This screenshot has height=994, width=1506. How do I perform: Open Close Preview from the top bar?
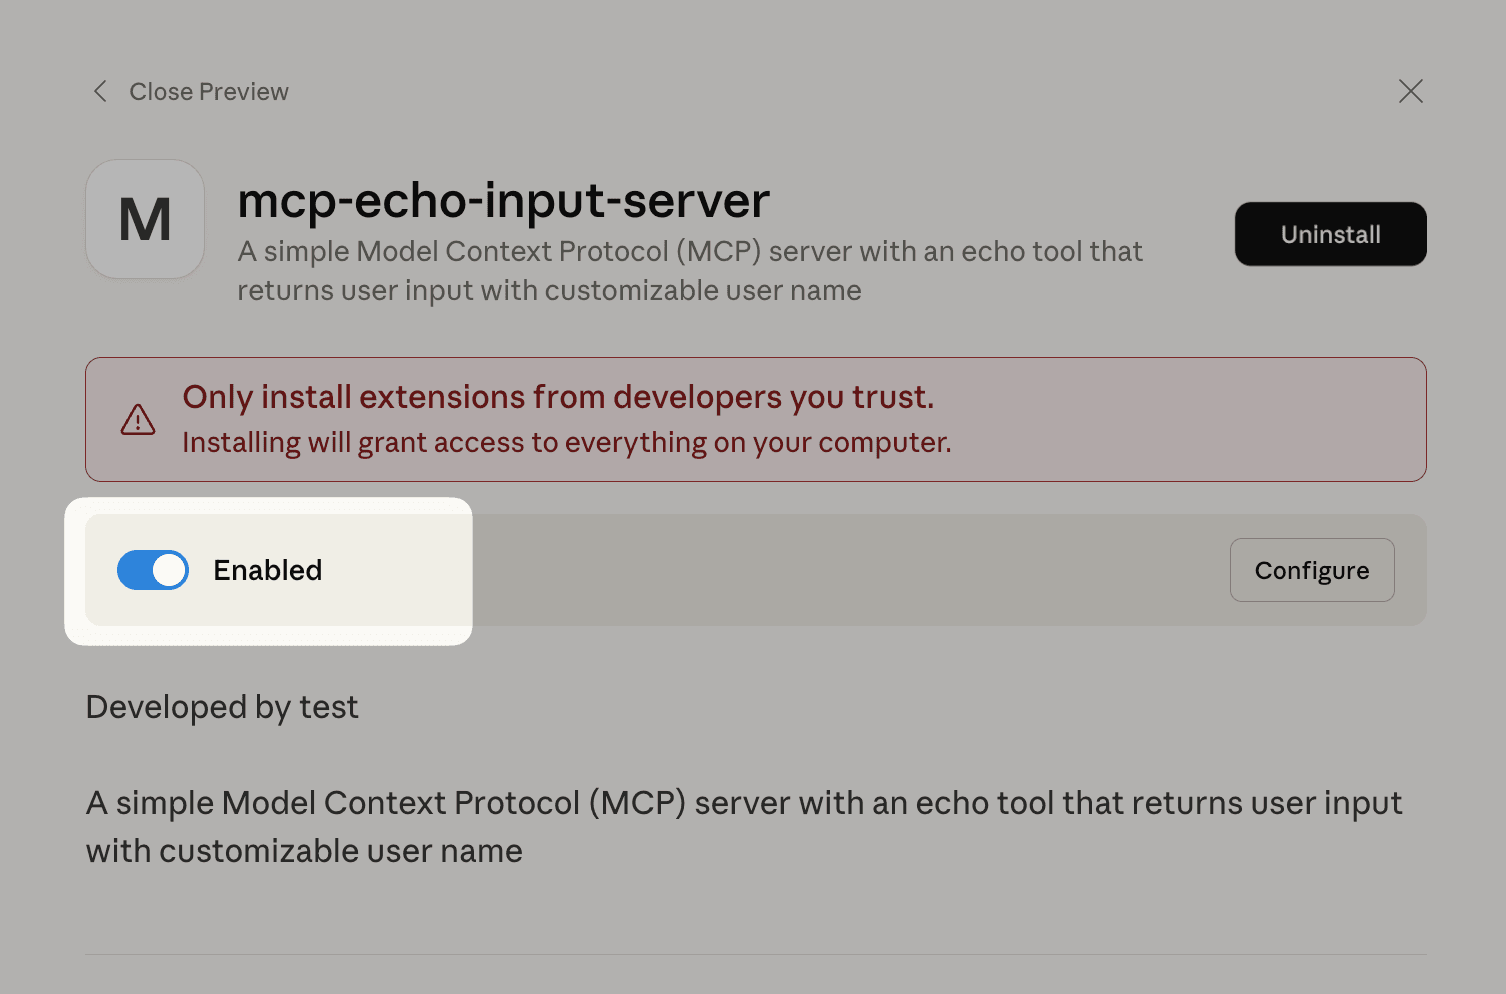[x=208, y=91]
